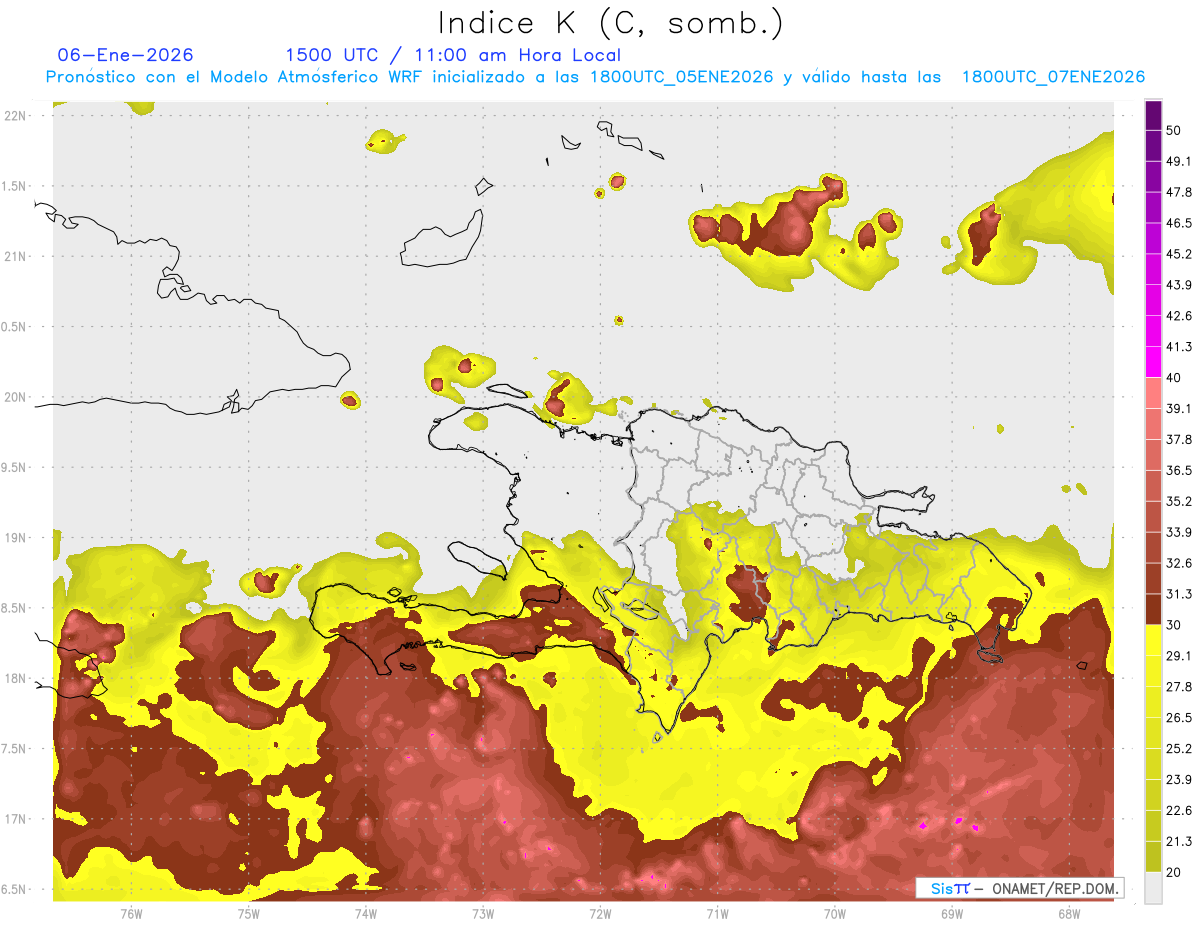Click the latitude label "19N"
The width and height of the screenshot is (1200, 927).
tap(16, 537)
